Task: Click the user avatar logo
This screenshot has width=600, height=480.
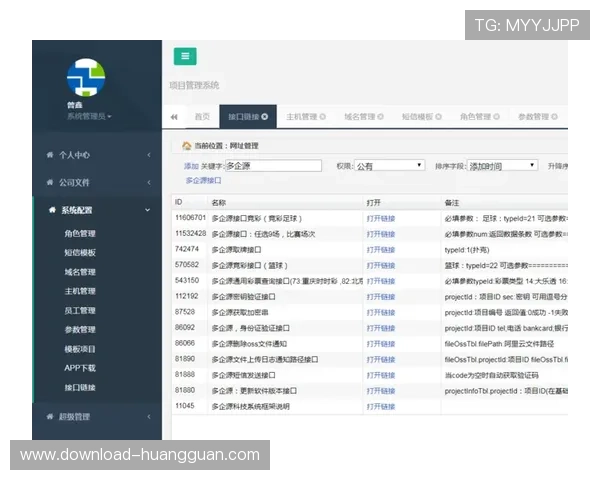Action: 86,77
